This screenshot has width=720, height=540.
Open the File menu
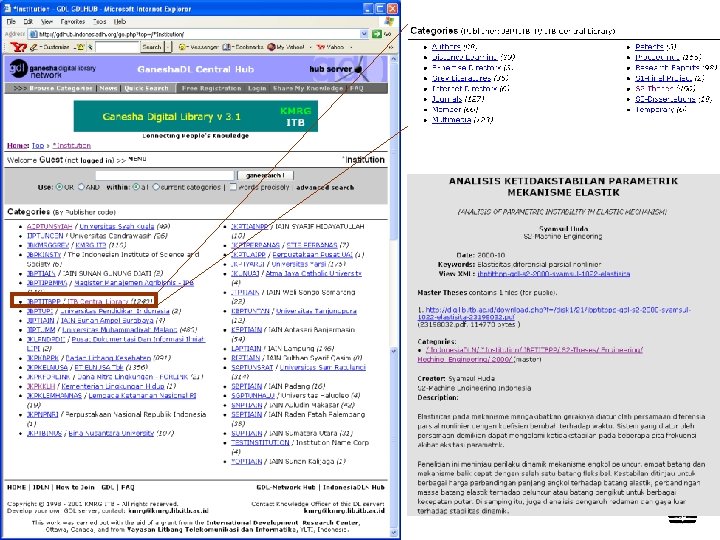tap(11, 21)
